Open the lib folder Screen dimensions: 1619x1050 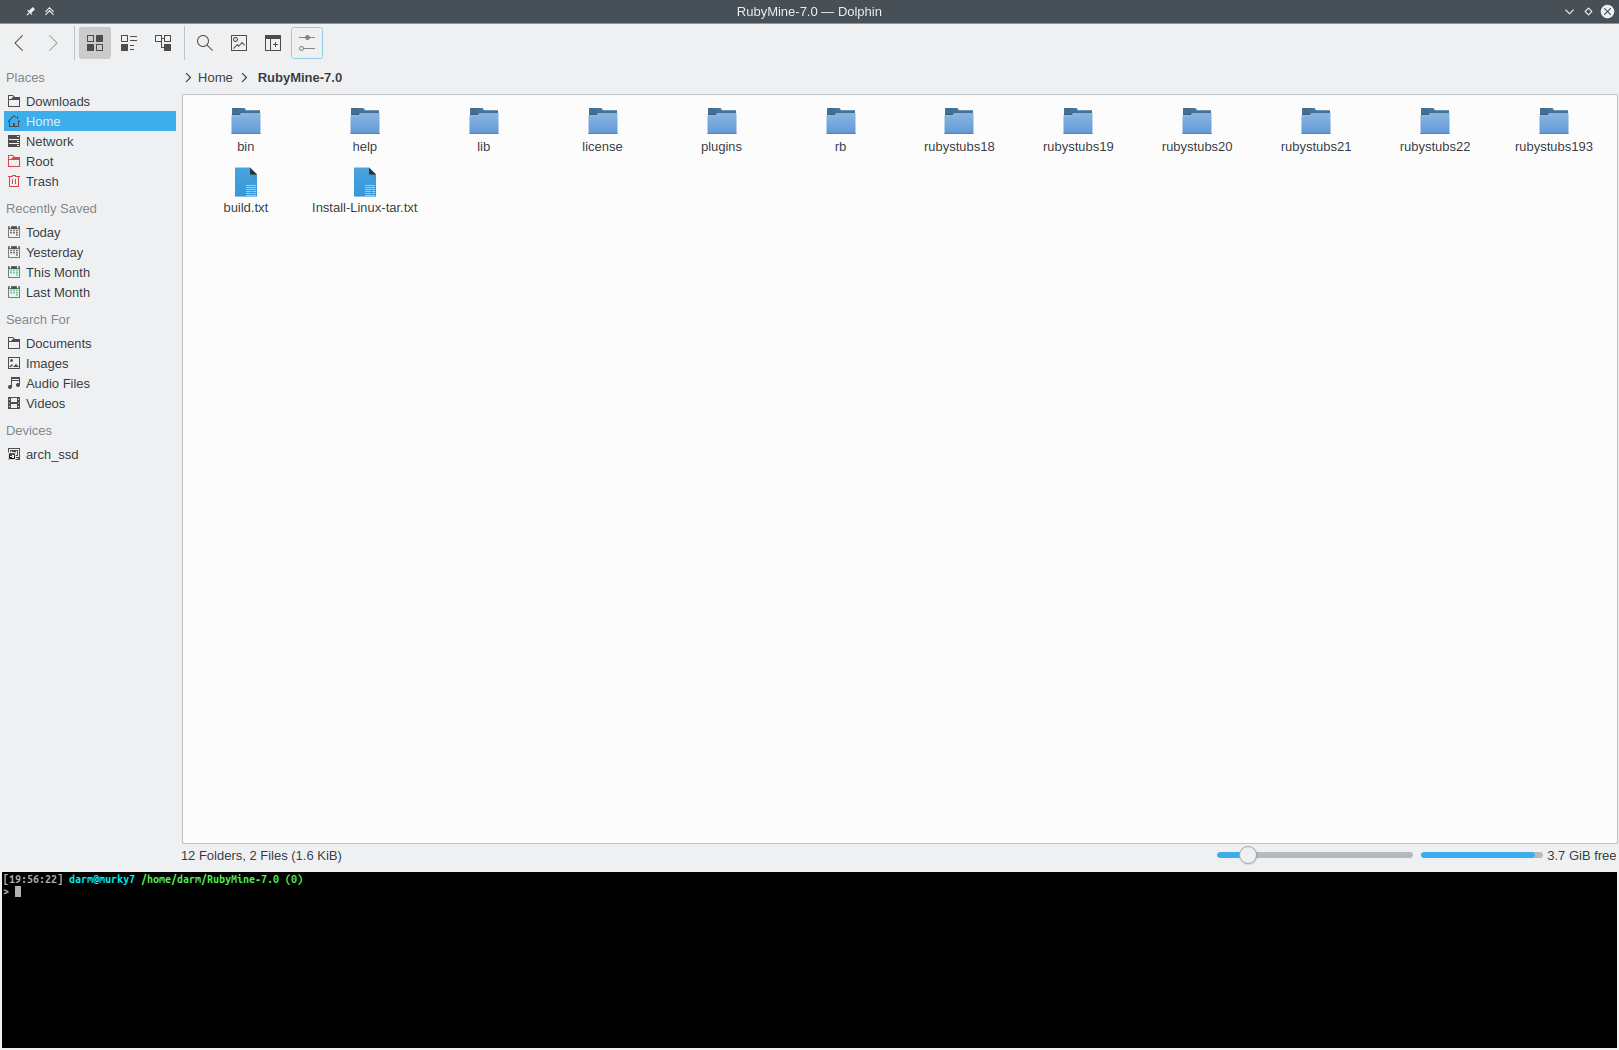pyautogui.click(x=484, y=130)
